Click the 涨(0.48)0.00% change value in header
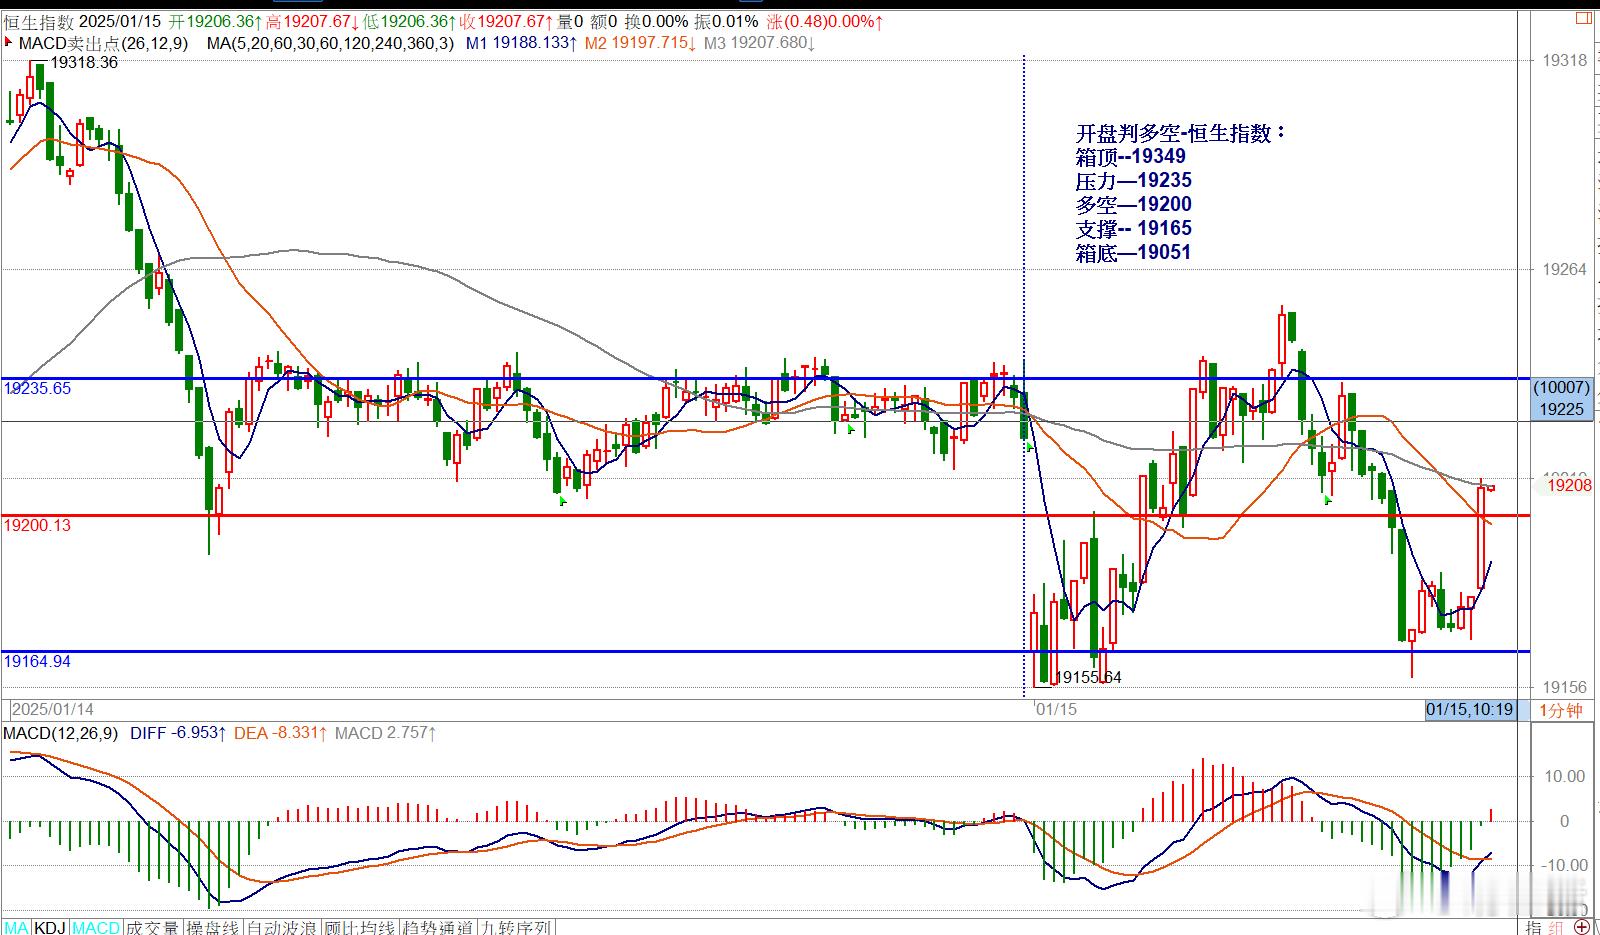The width and height of the screenshot is (1600, 935). (x=826, y=21)
